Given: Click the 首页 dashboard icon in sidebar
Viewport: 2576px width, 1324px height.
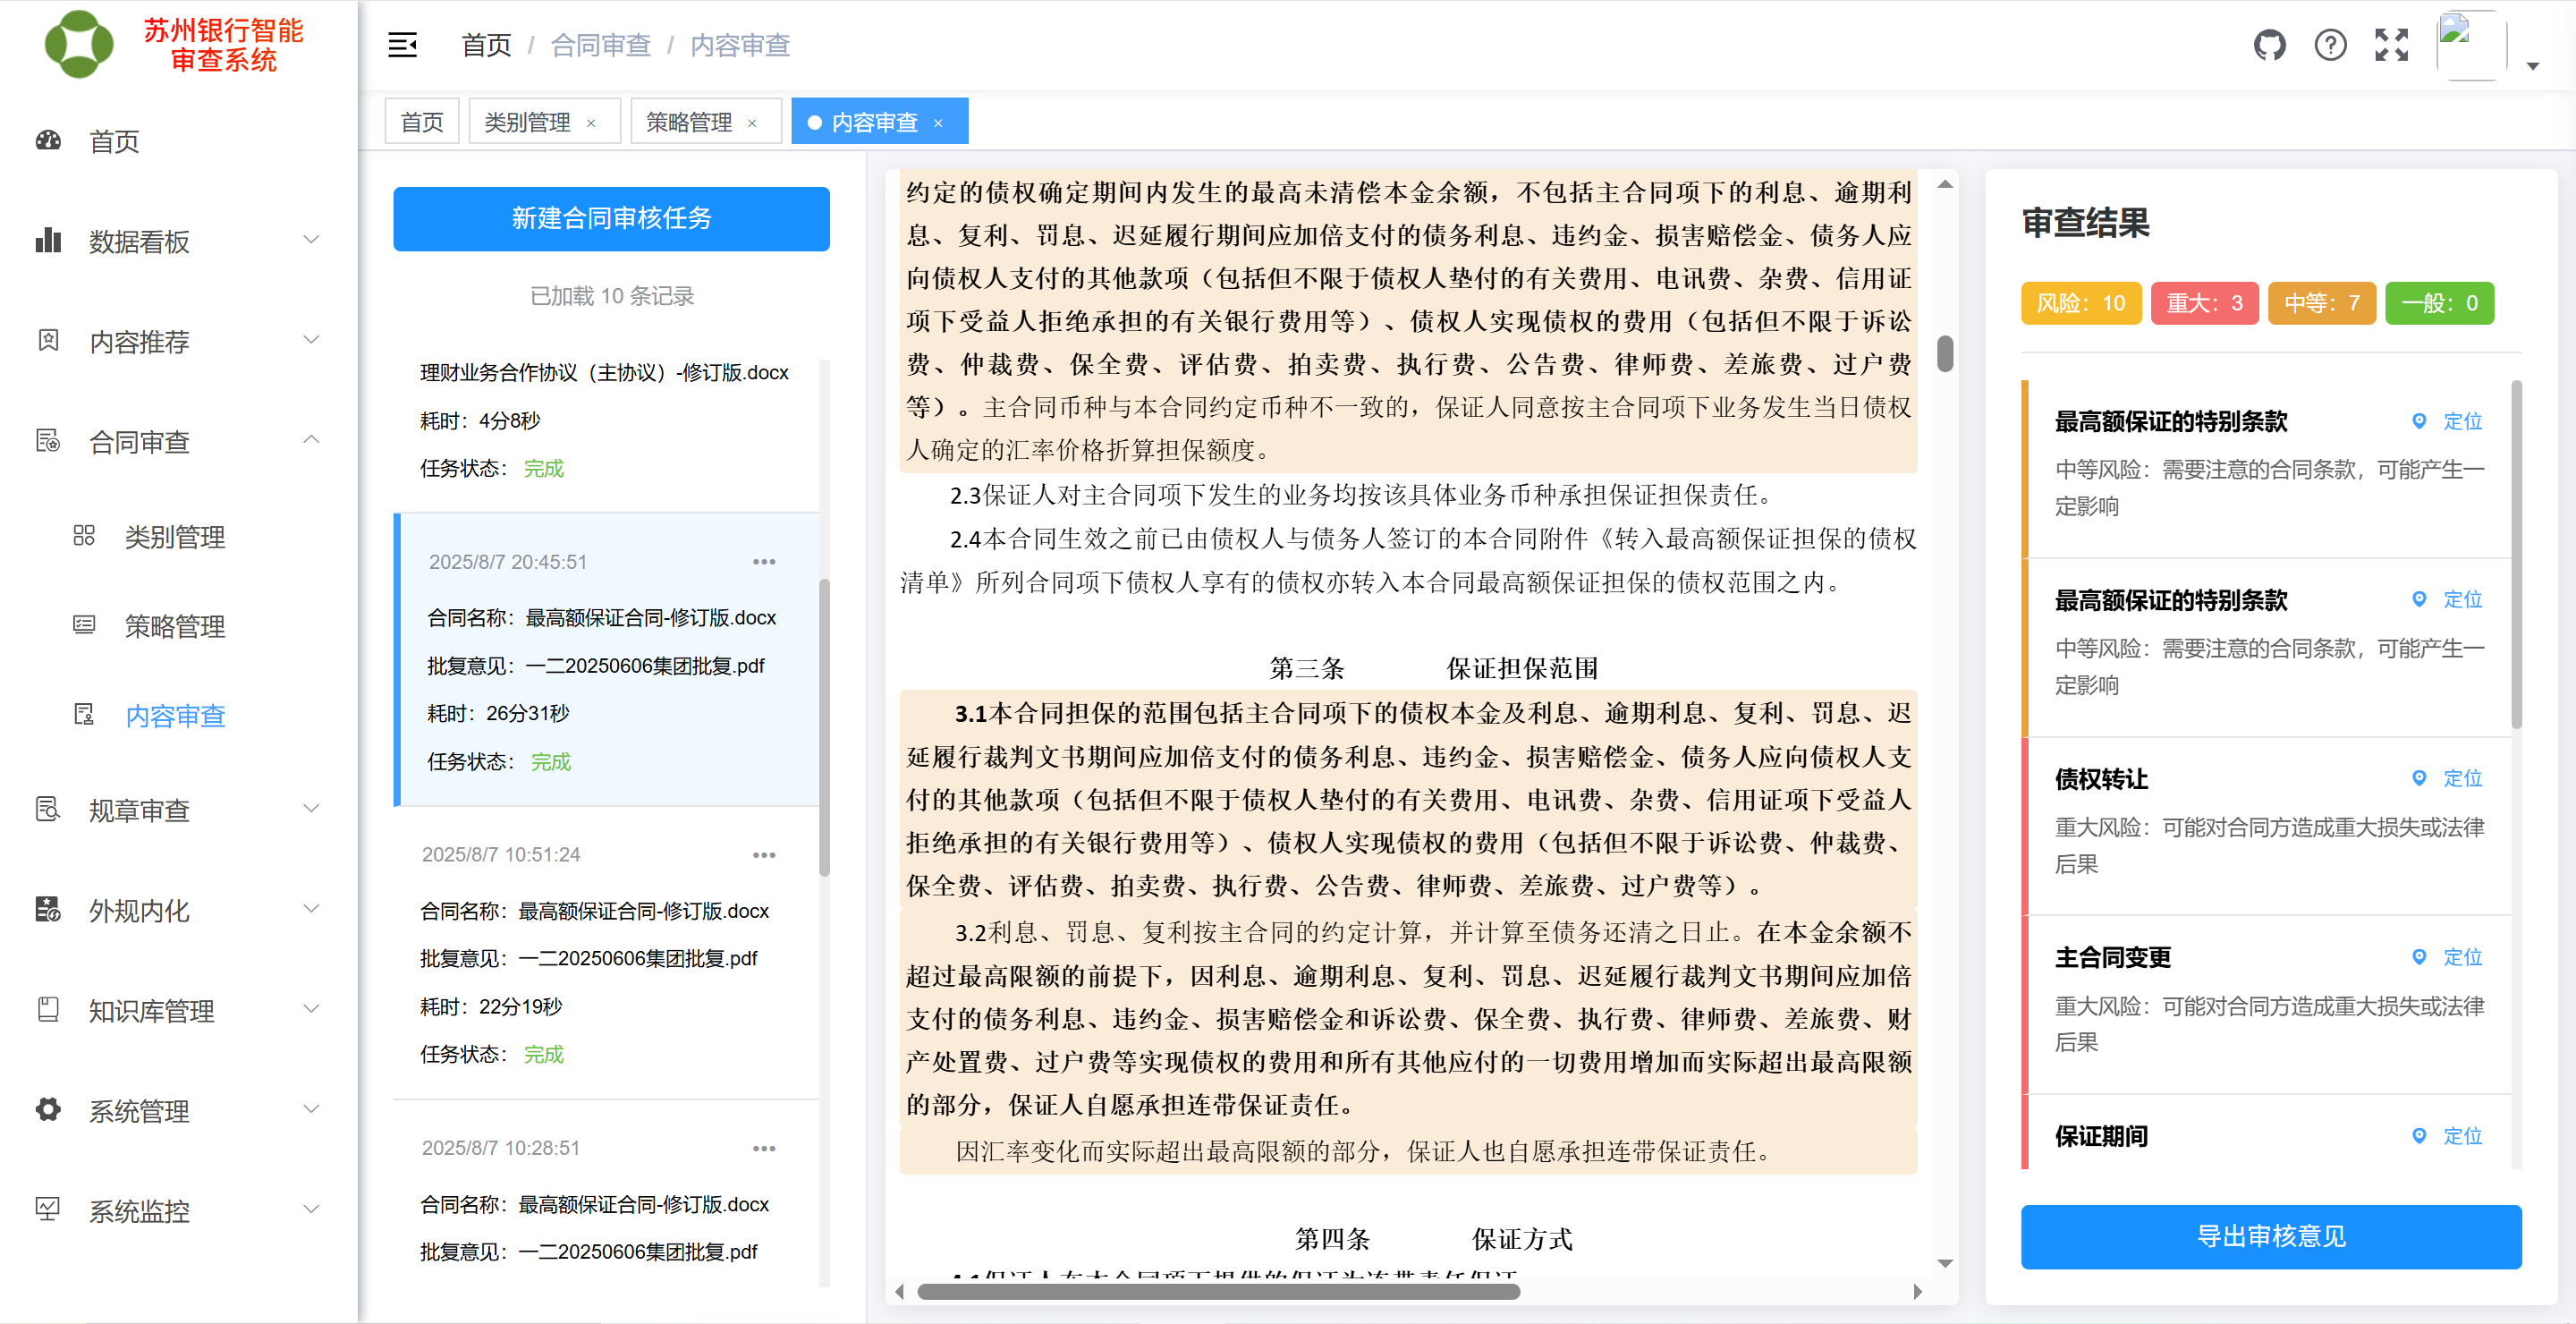Looking at the screenshot, I should [48, 141].
